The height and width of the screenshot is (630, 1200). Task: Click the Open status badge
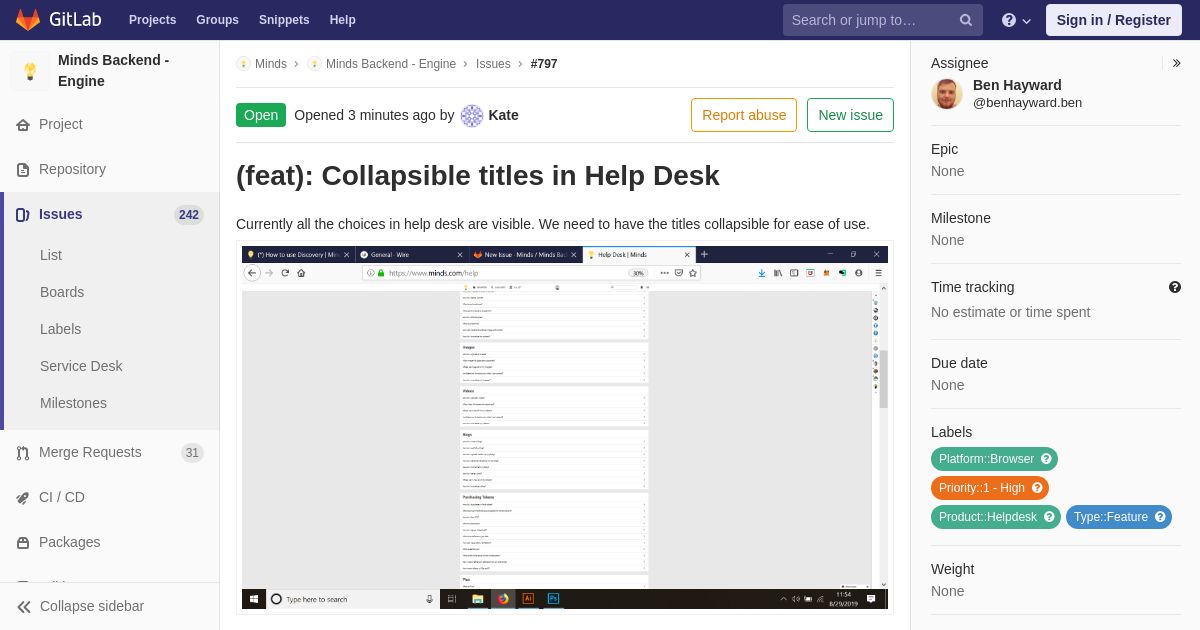(261, 115)
